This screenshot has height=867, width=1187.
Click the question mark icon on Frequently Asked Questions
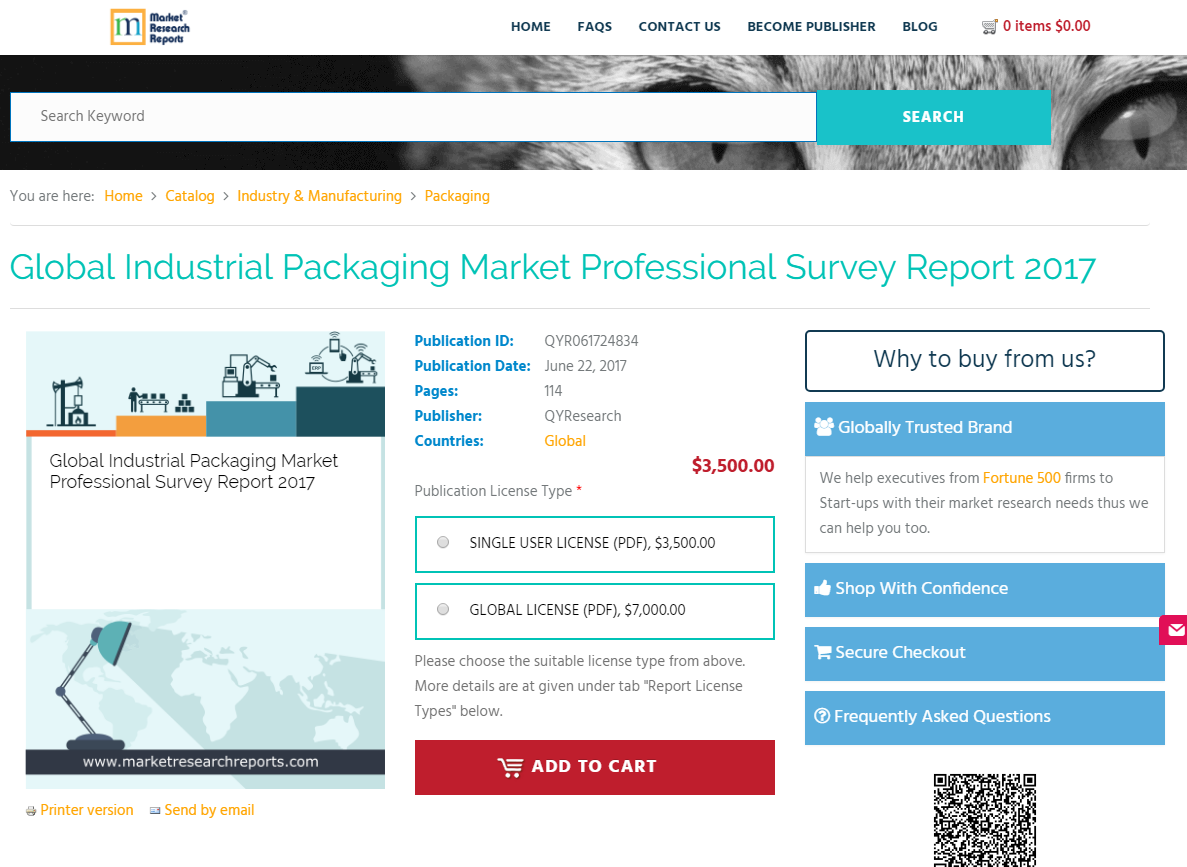(x=822, y=716)
